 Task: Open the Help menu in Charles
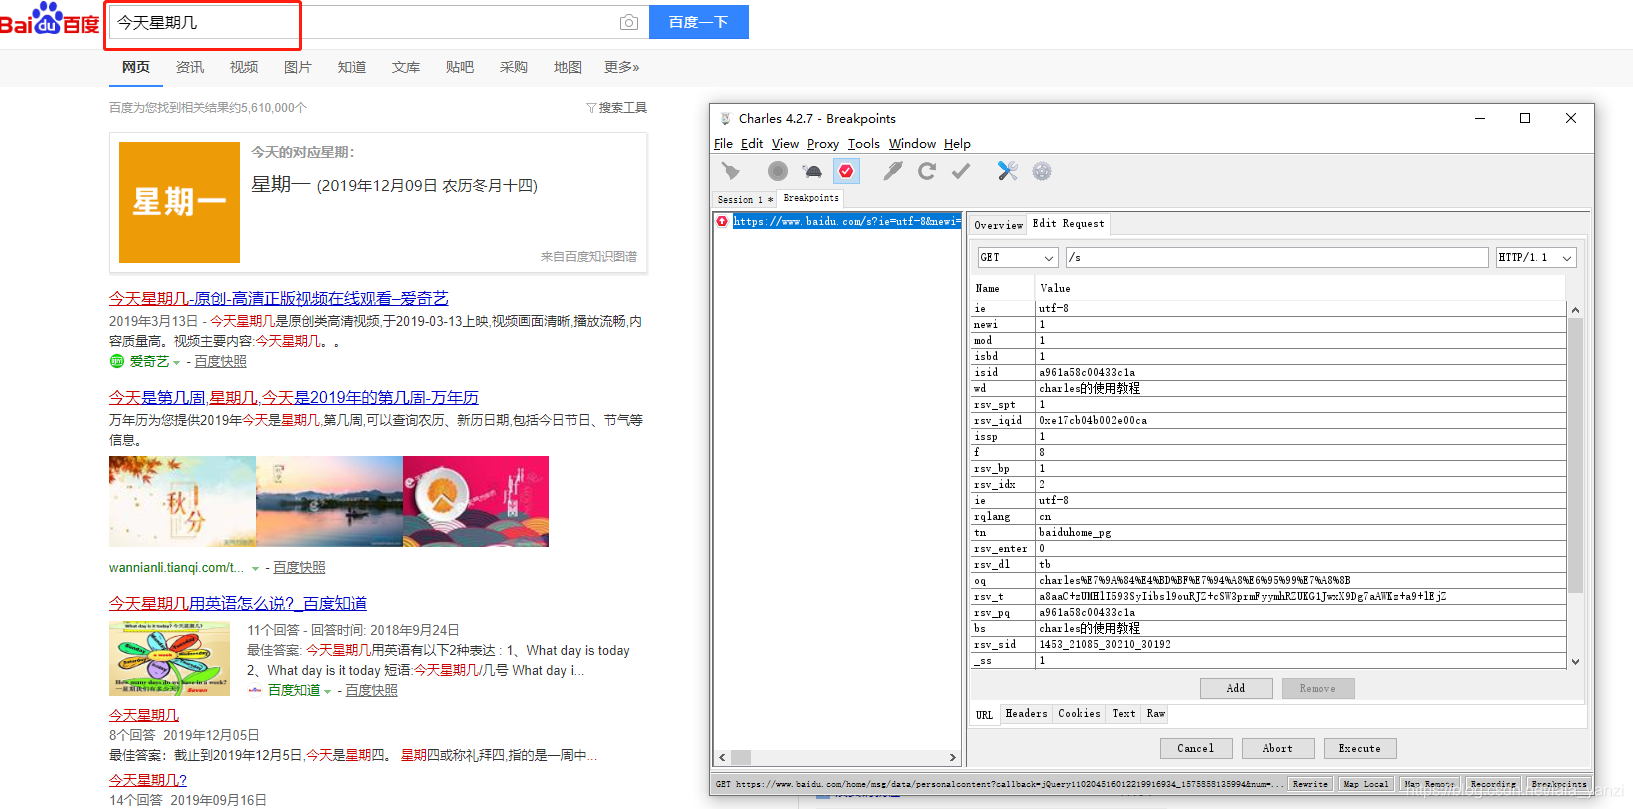pyautogui.click(x=957, y=144)
